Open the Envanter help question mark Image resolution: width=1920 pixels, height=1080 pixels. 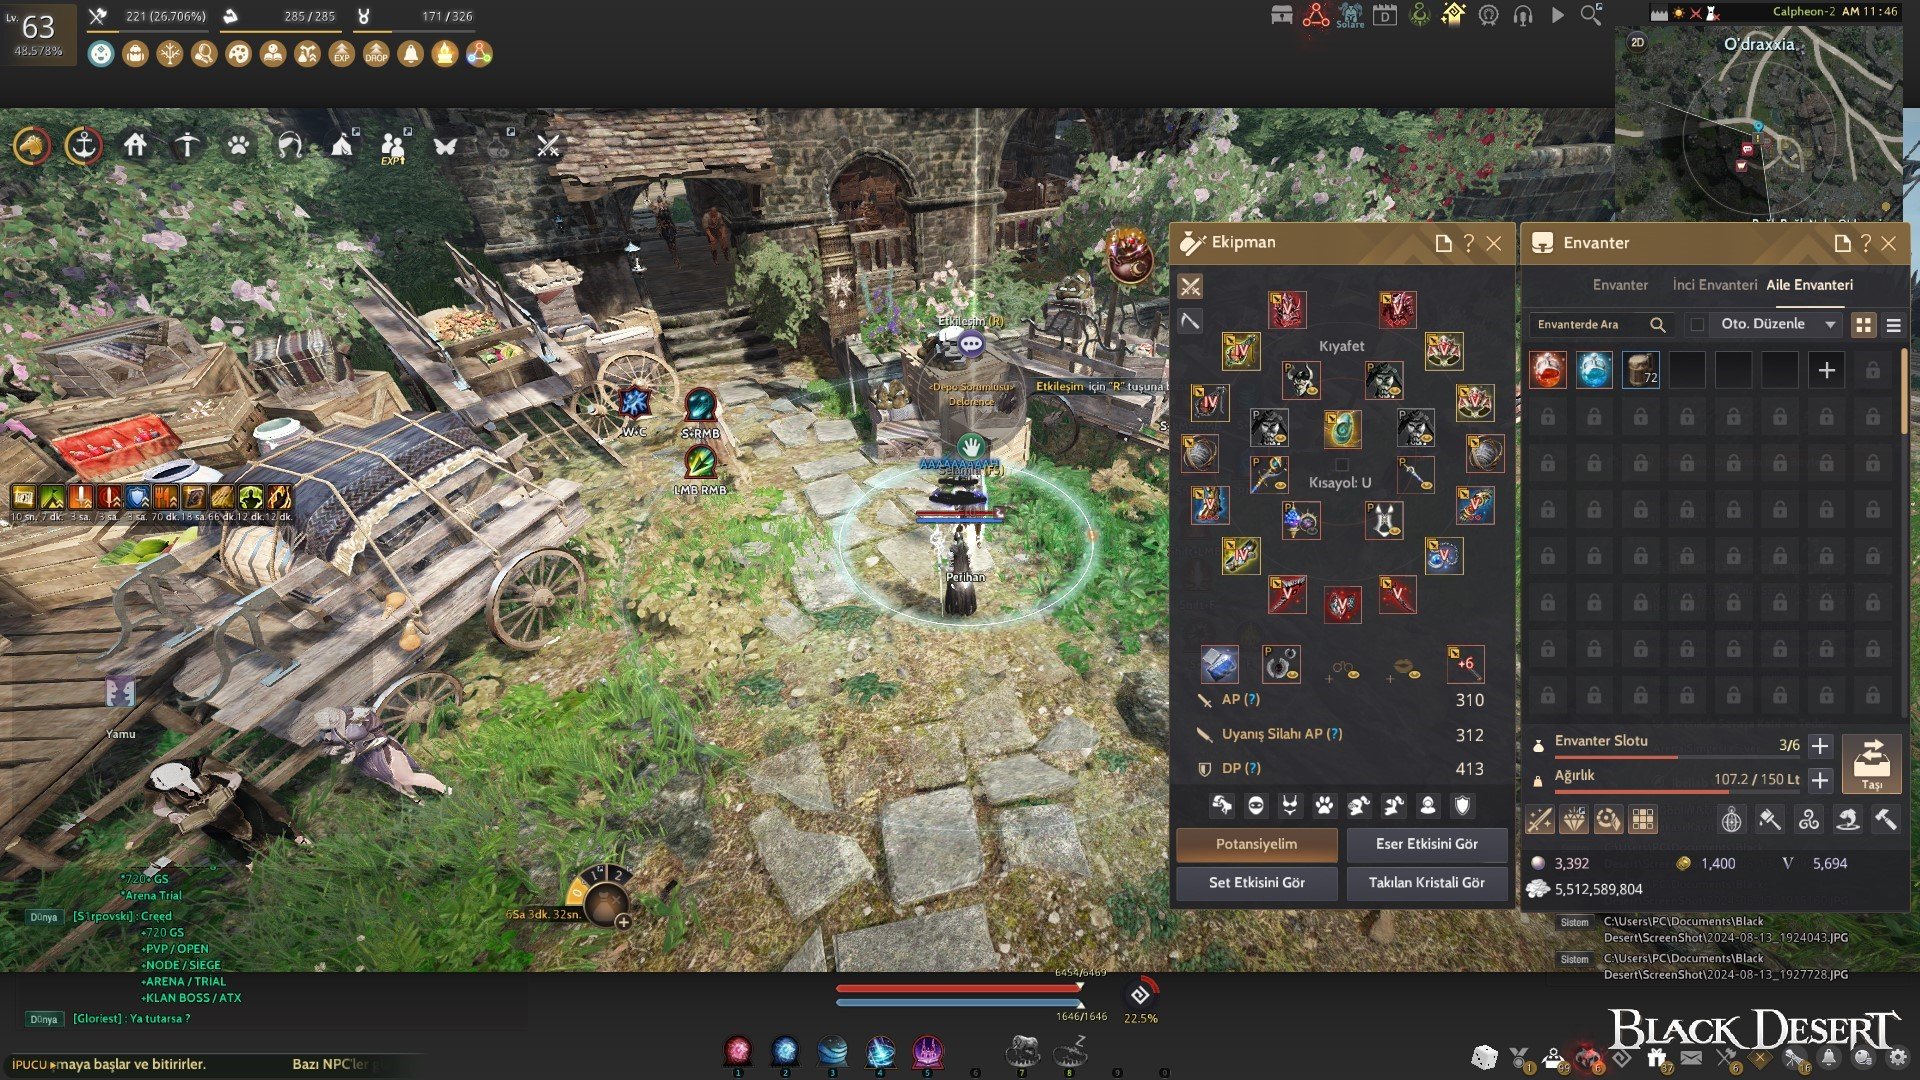(1866, 243)
